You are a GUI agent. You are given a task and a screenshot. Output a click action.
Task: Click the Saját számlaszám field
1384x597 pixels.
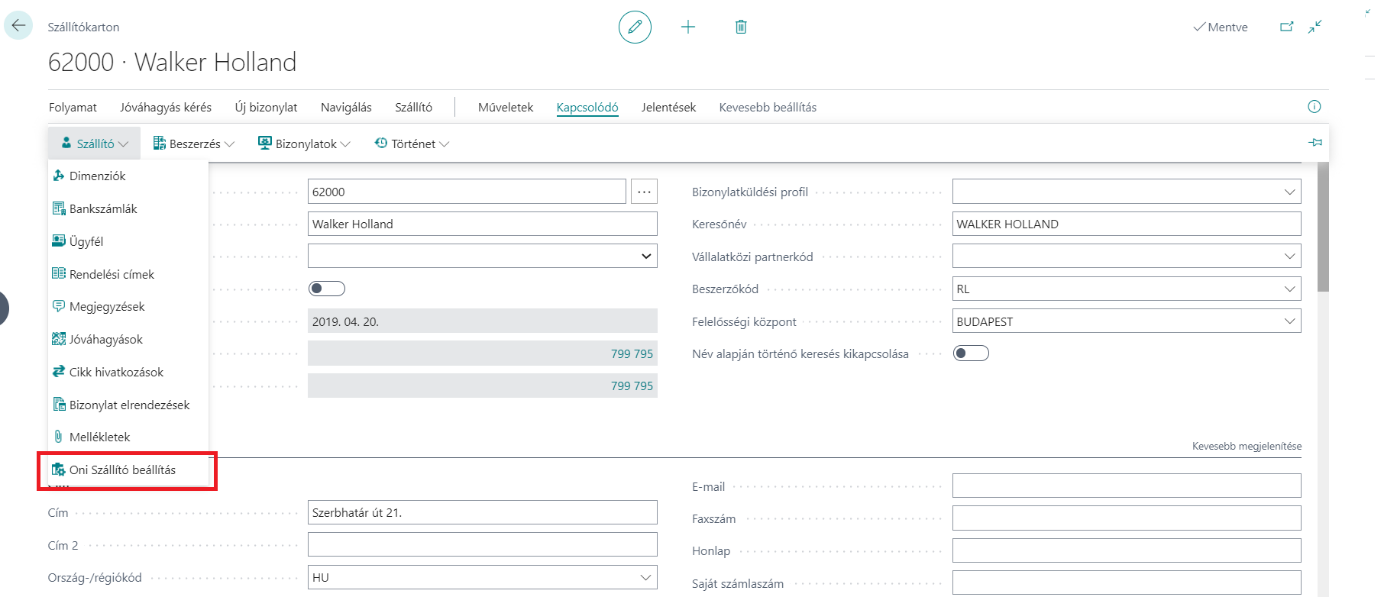1126,582
